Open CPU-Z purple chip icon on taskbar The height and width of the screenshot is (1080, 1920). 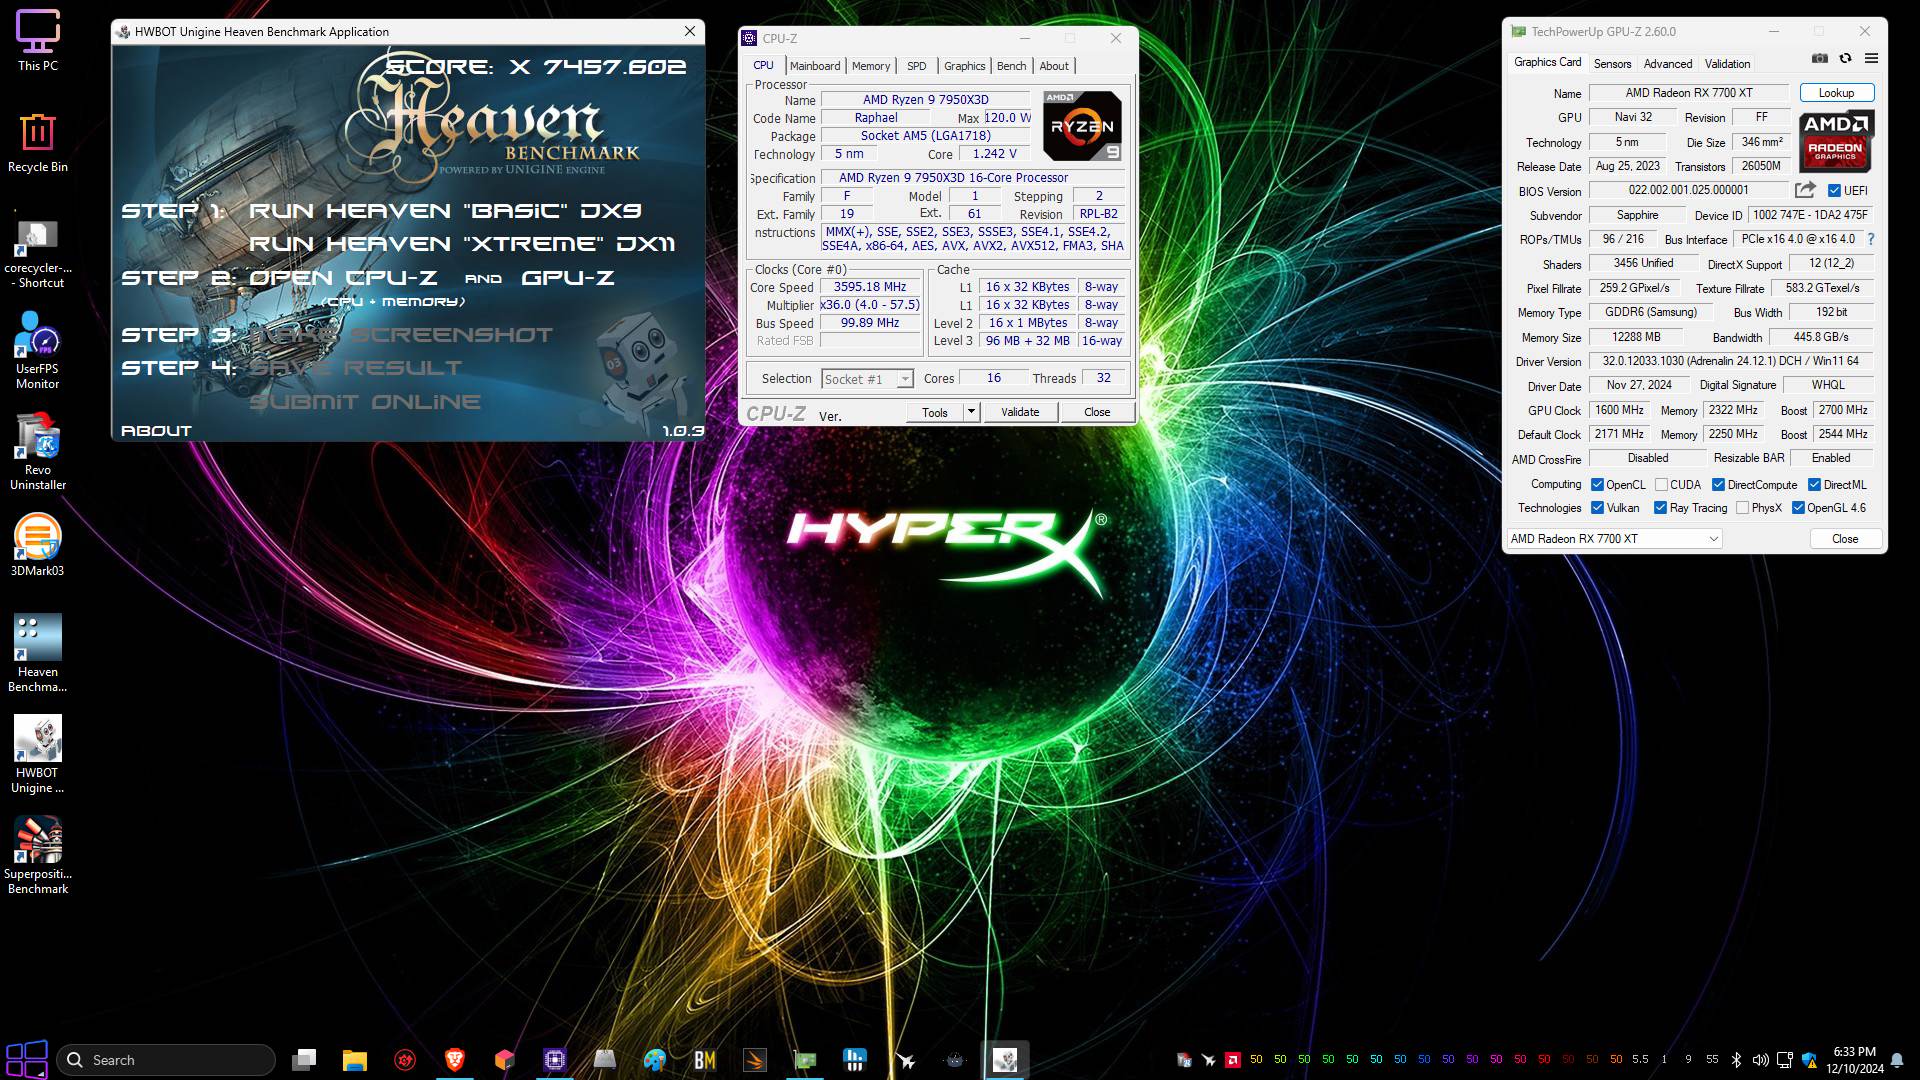click(x=554, y=1060)
